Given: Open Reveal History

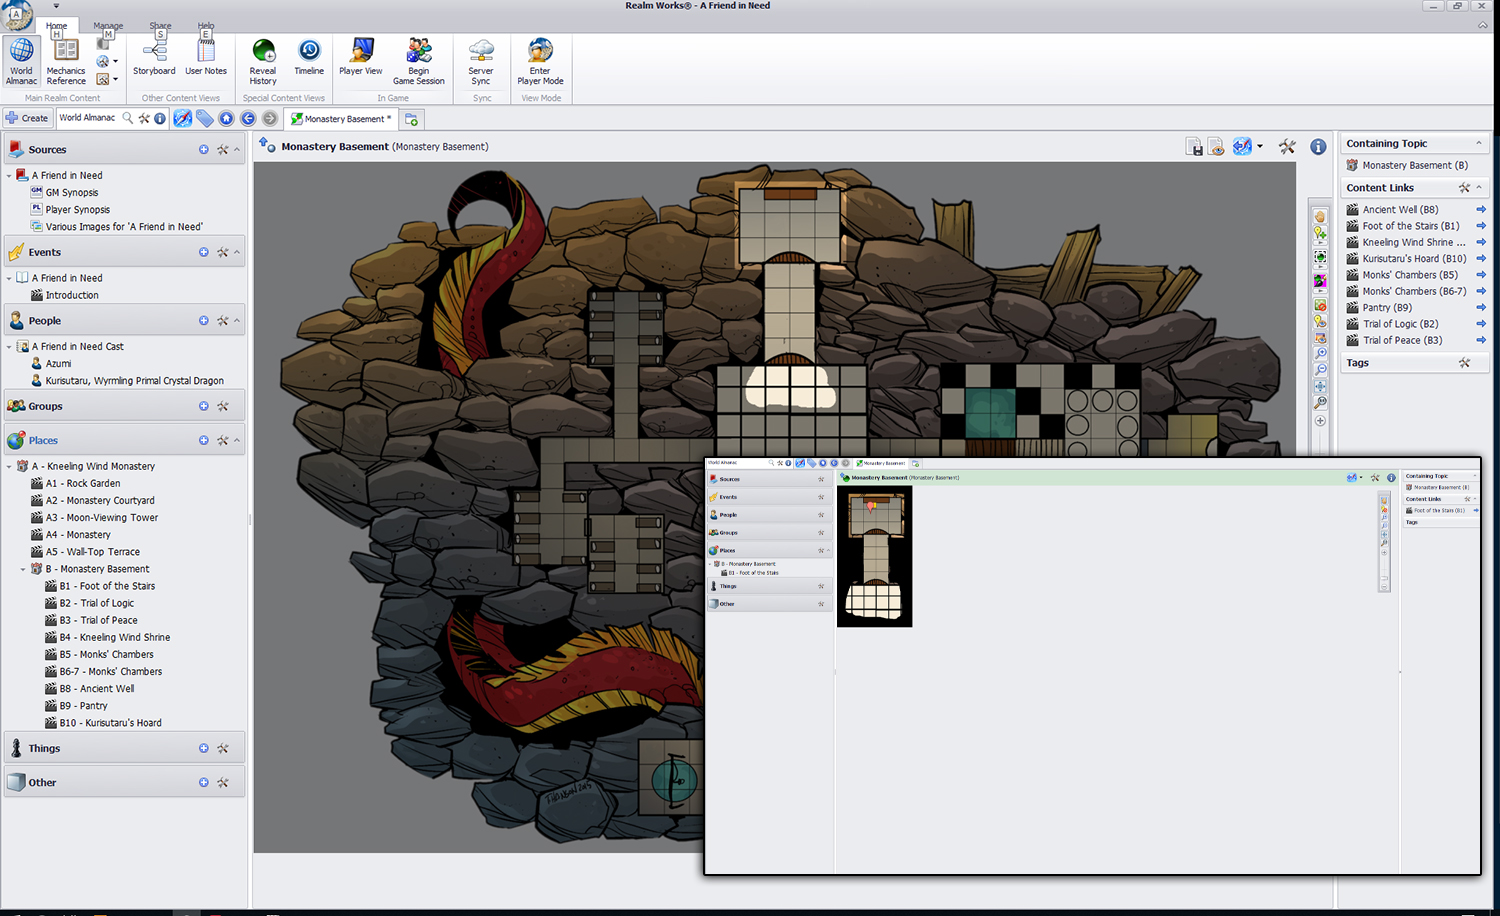Looking at the screenshot, I should click(263, 62).
